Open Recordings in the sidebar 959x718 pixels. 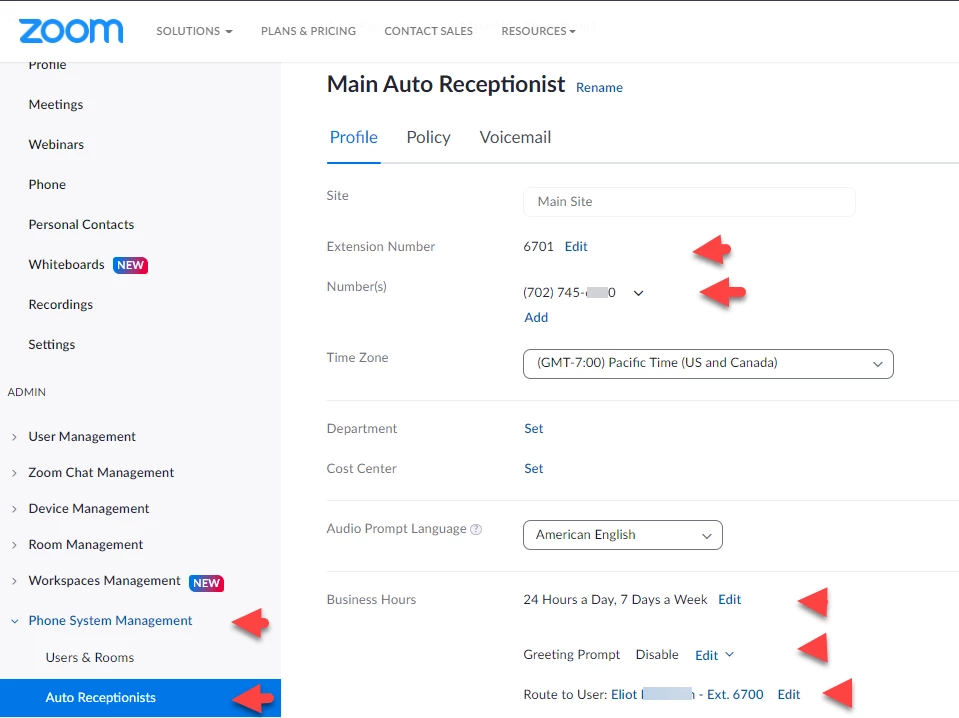(x=61, y=305)
